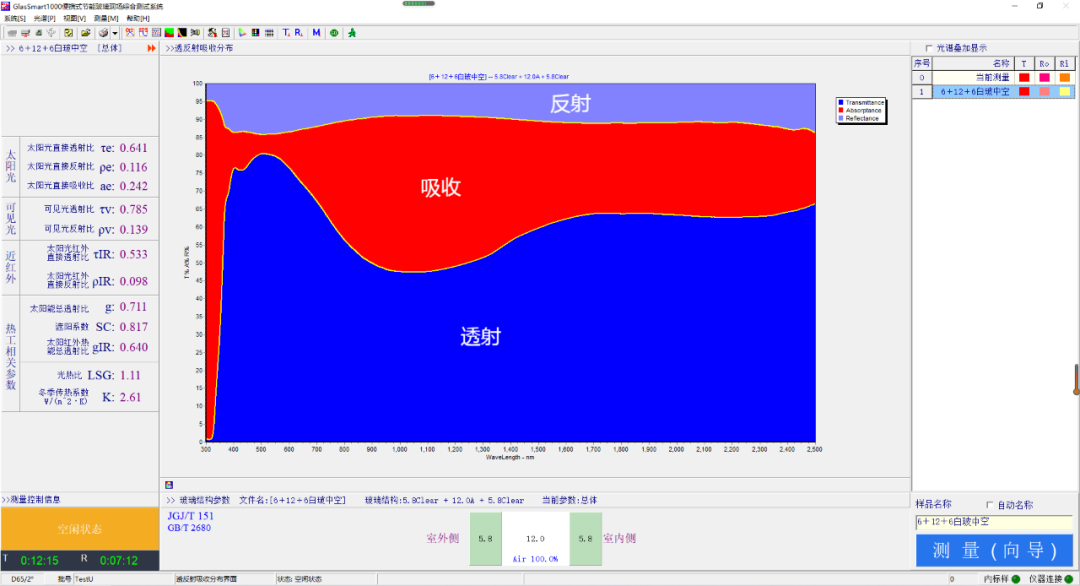
Task: Click the report sheet toolbar icon
Action: point(225,32)
